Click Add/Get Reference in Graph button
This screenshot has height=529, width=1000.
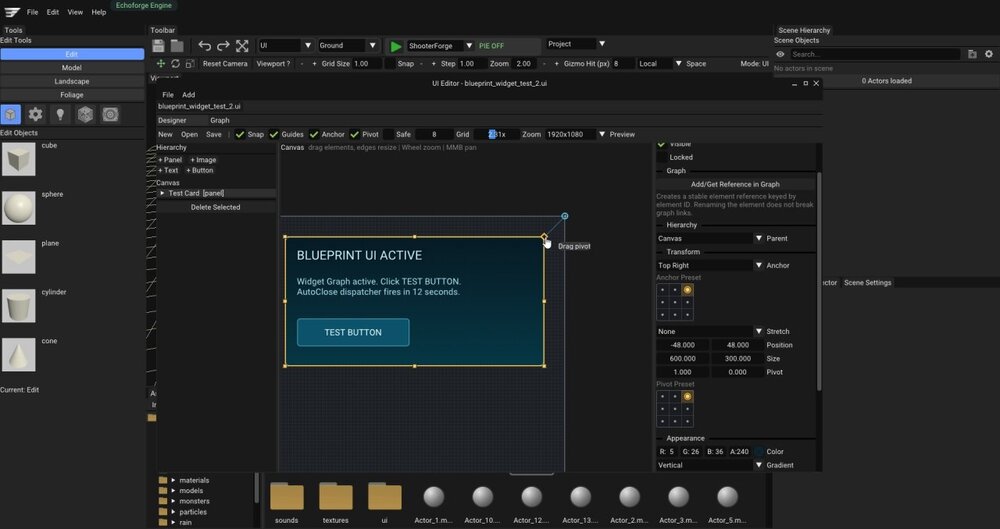tap(735, 184)
